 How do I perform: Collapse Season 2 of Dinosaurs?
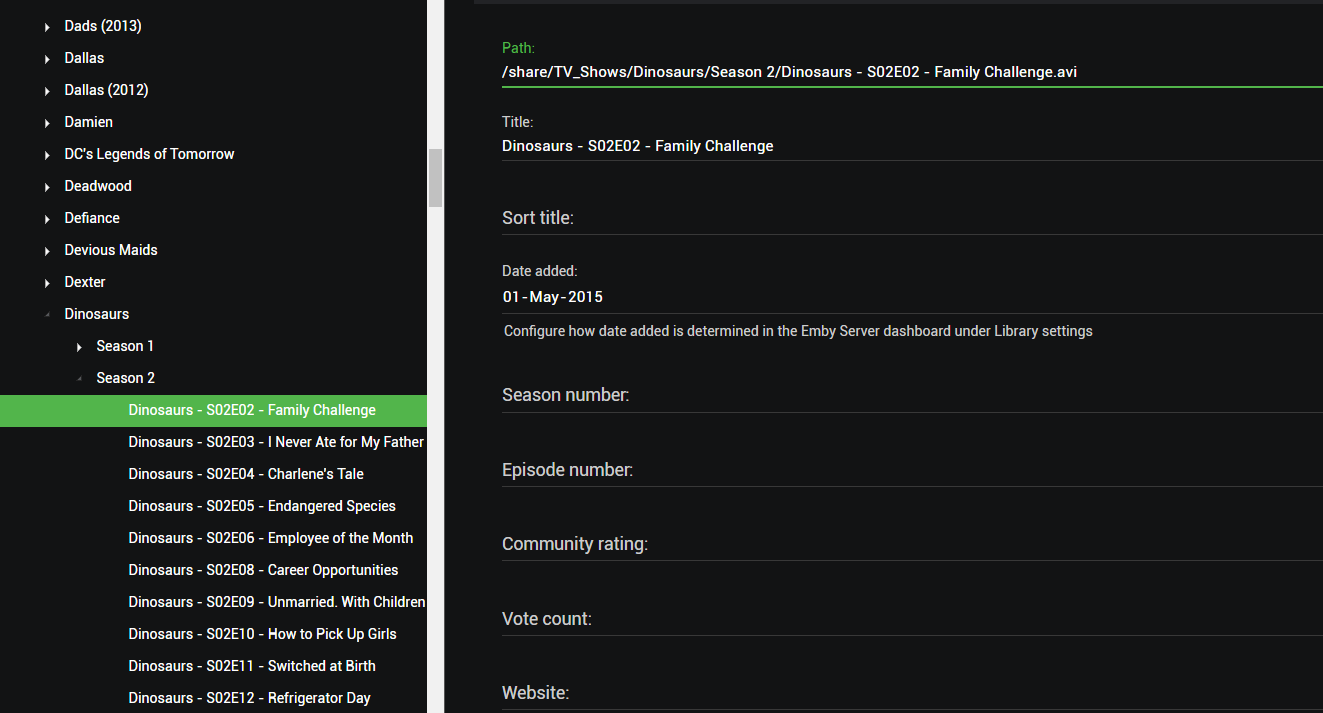pyautogui.click(x=78, y=377)
